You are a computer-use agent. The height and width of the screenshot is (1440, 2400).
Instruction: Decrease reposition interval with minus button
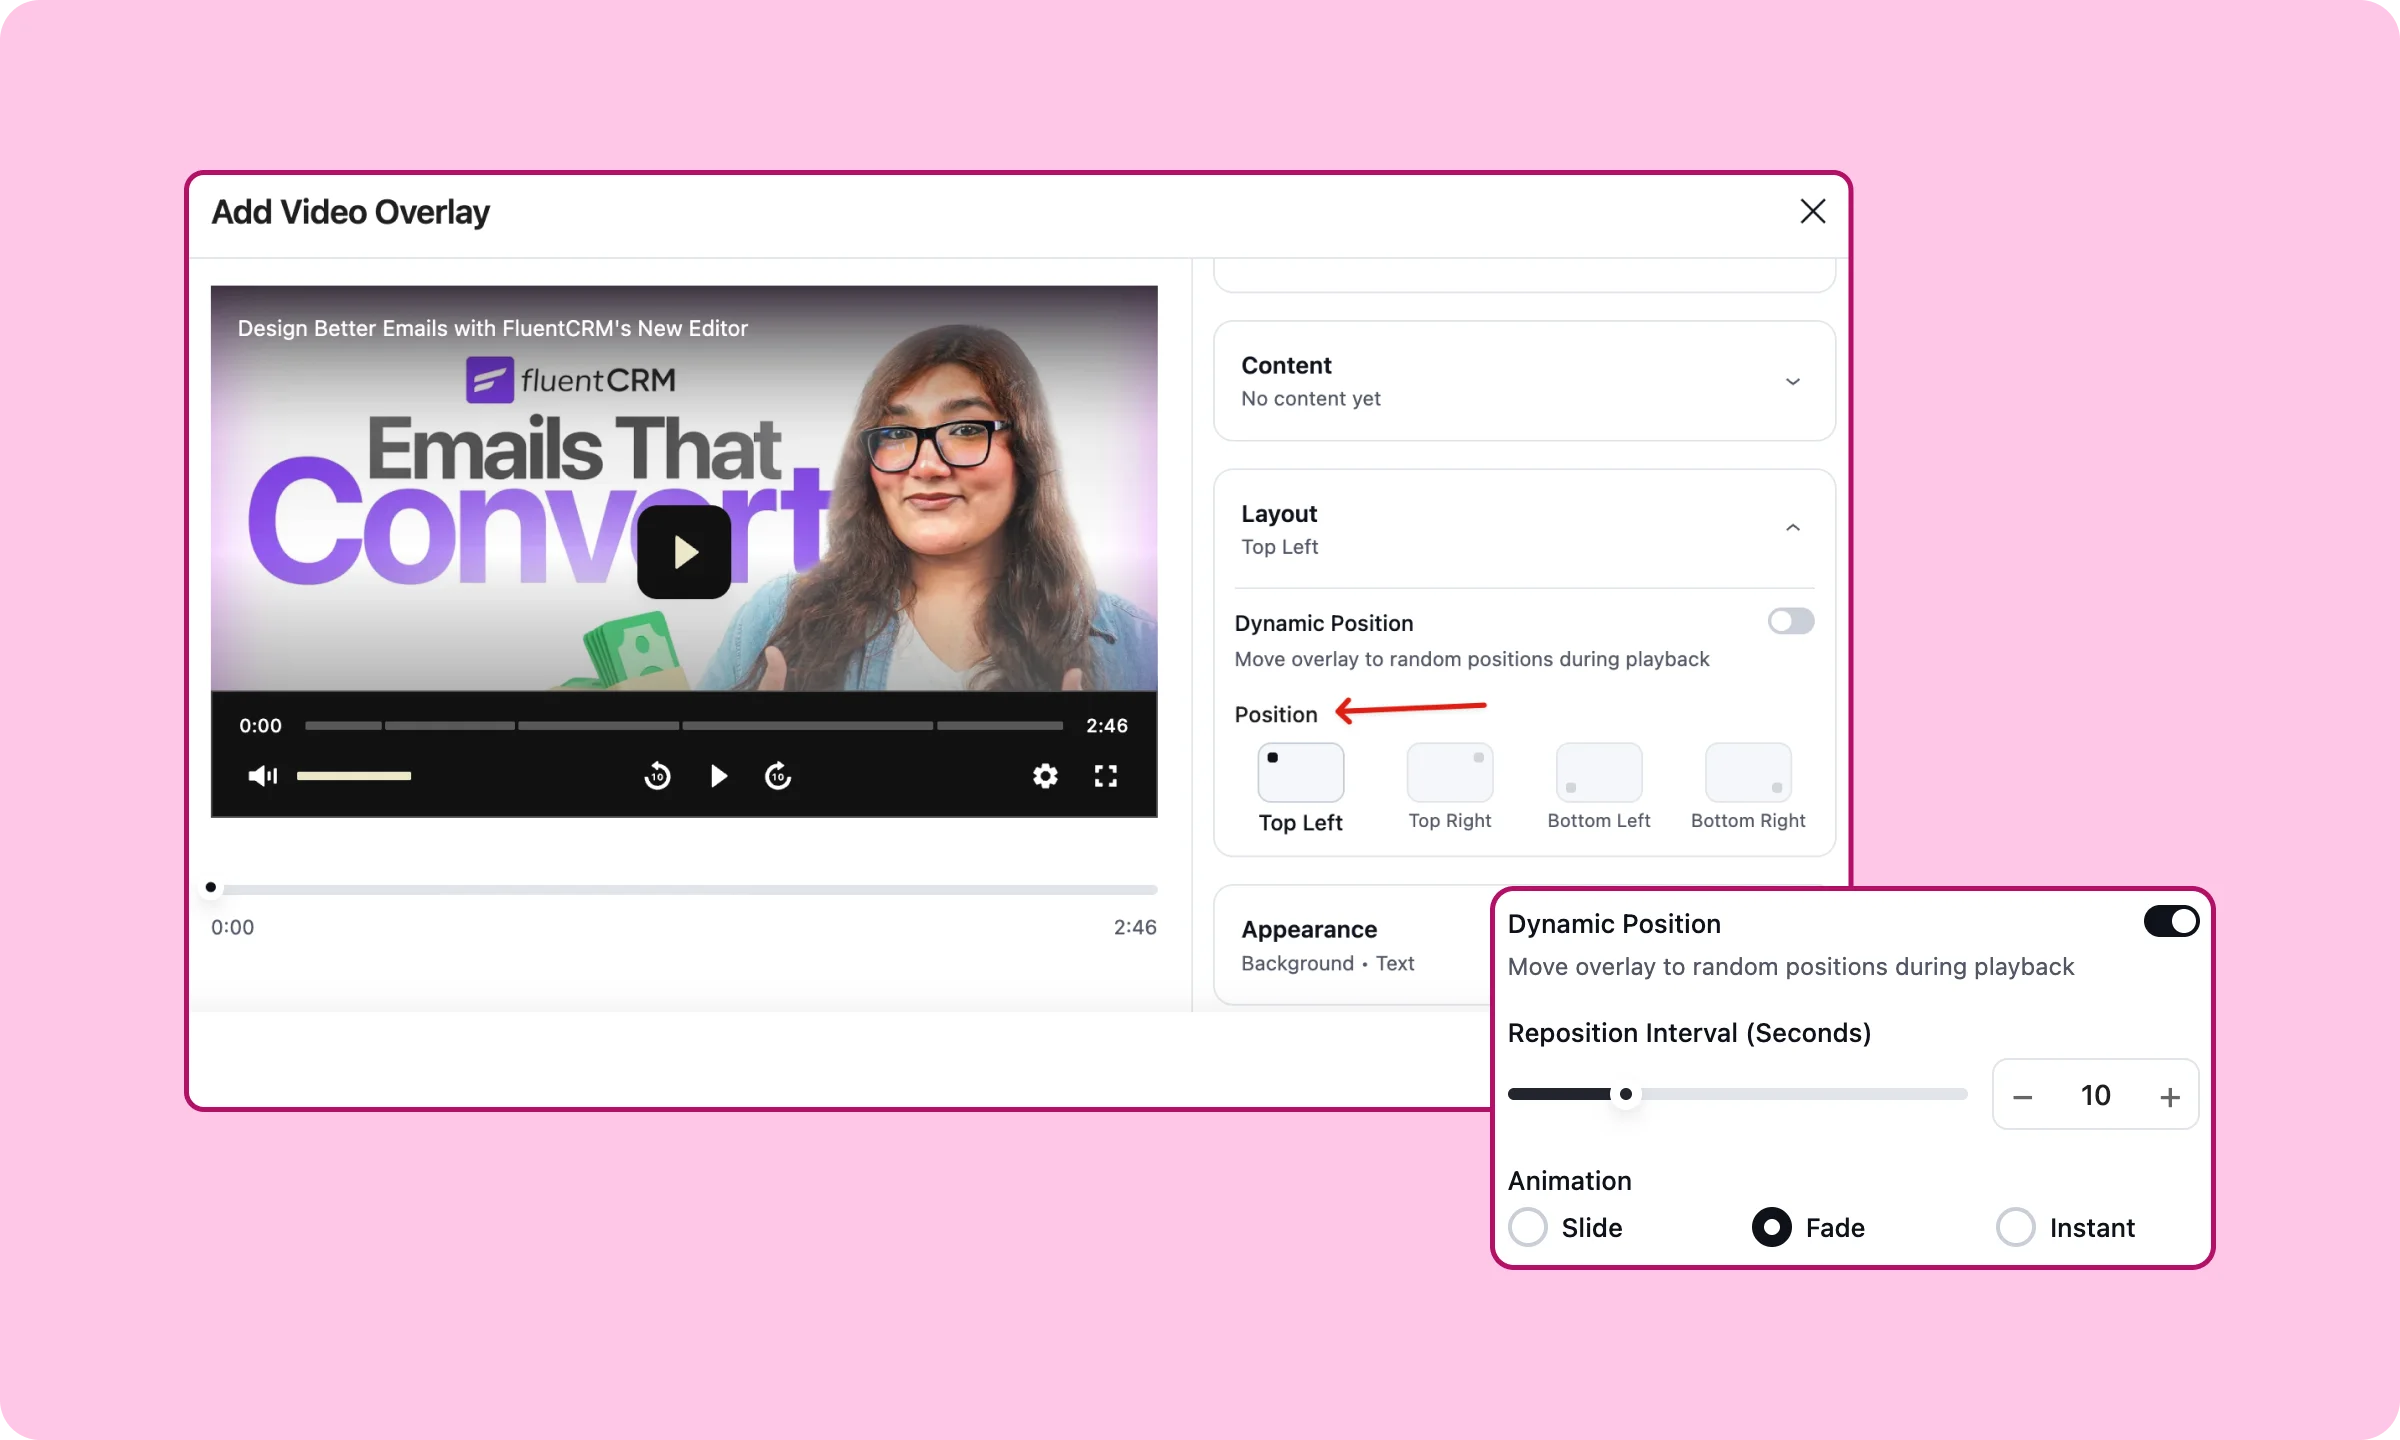[2022, 1096]
